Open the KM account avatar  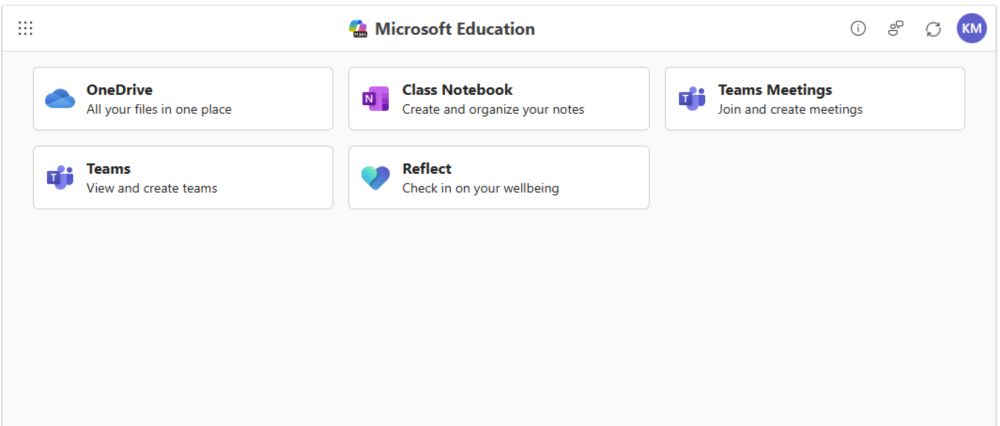971,29
